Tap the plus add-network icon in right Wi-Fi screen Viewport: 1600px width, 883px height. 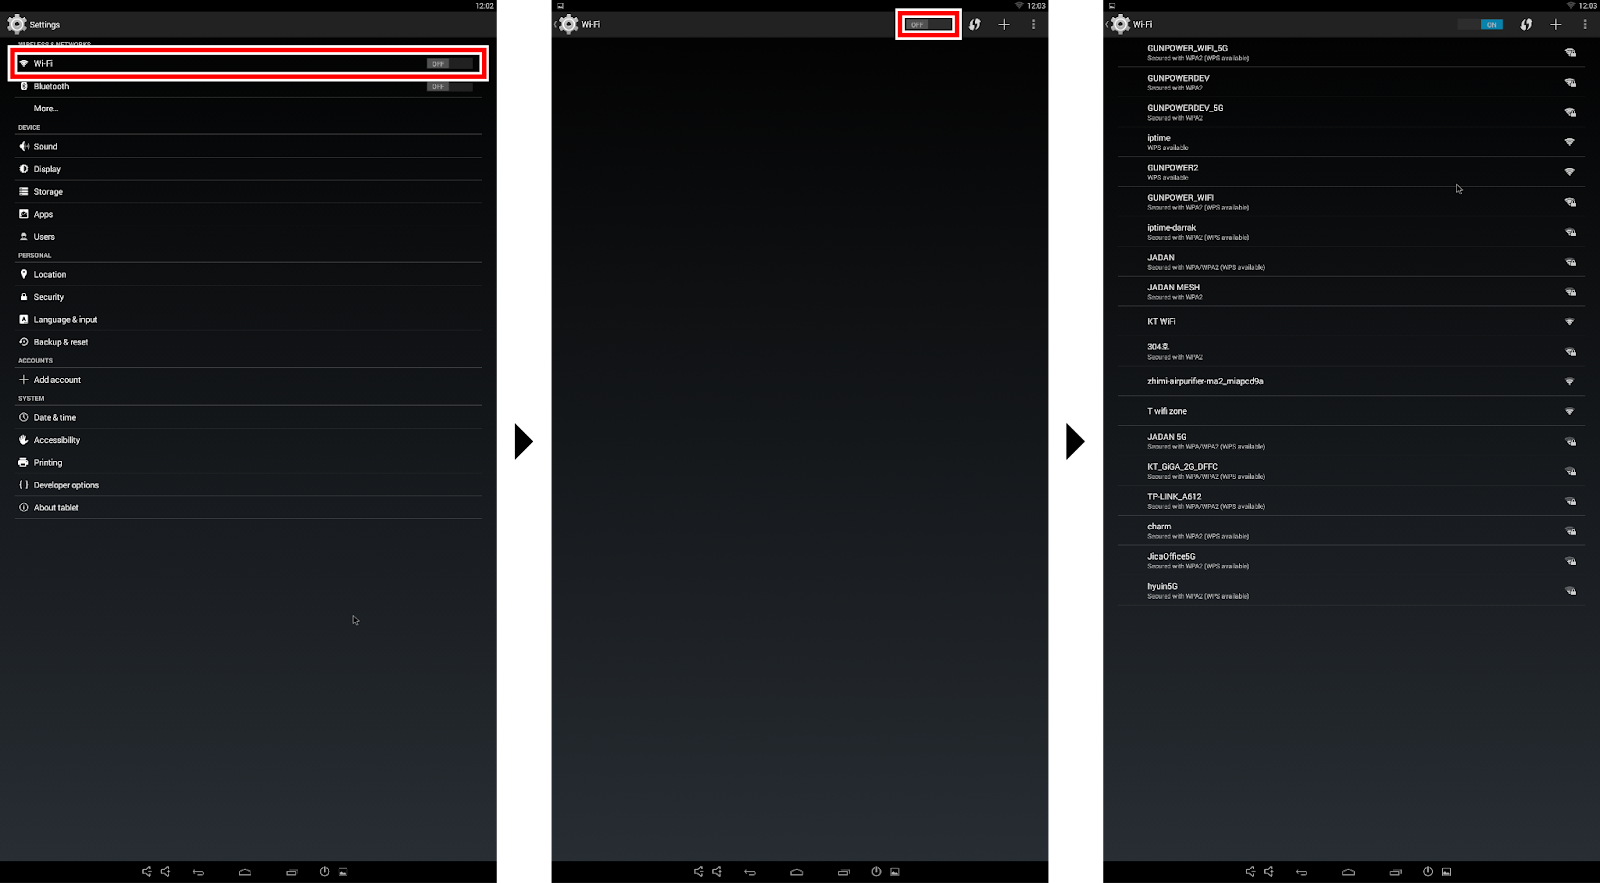[1555, 24]
